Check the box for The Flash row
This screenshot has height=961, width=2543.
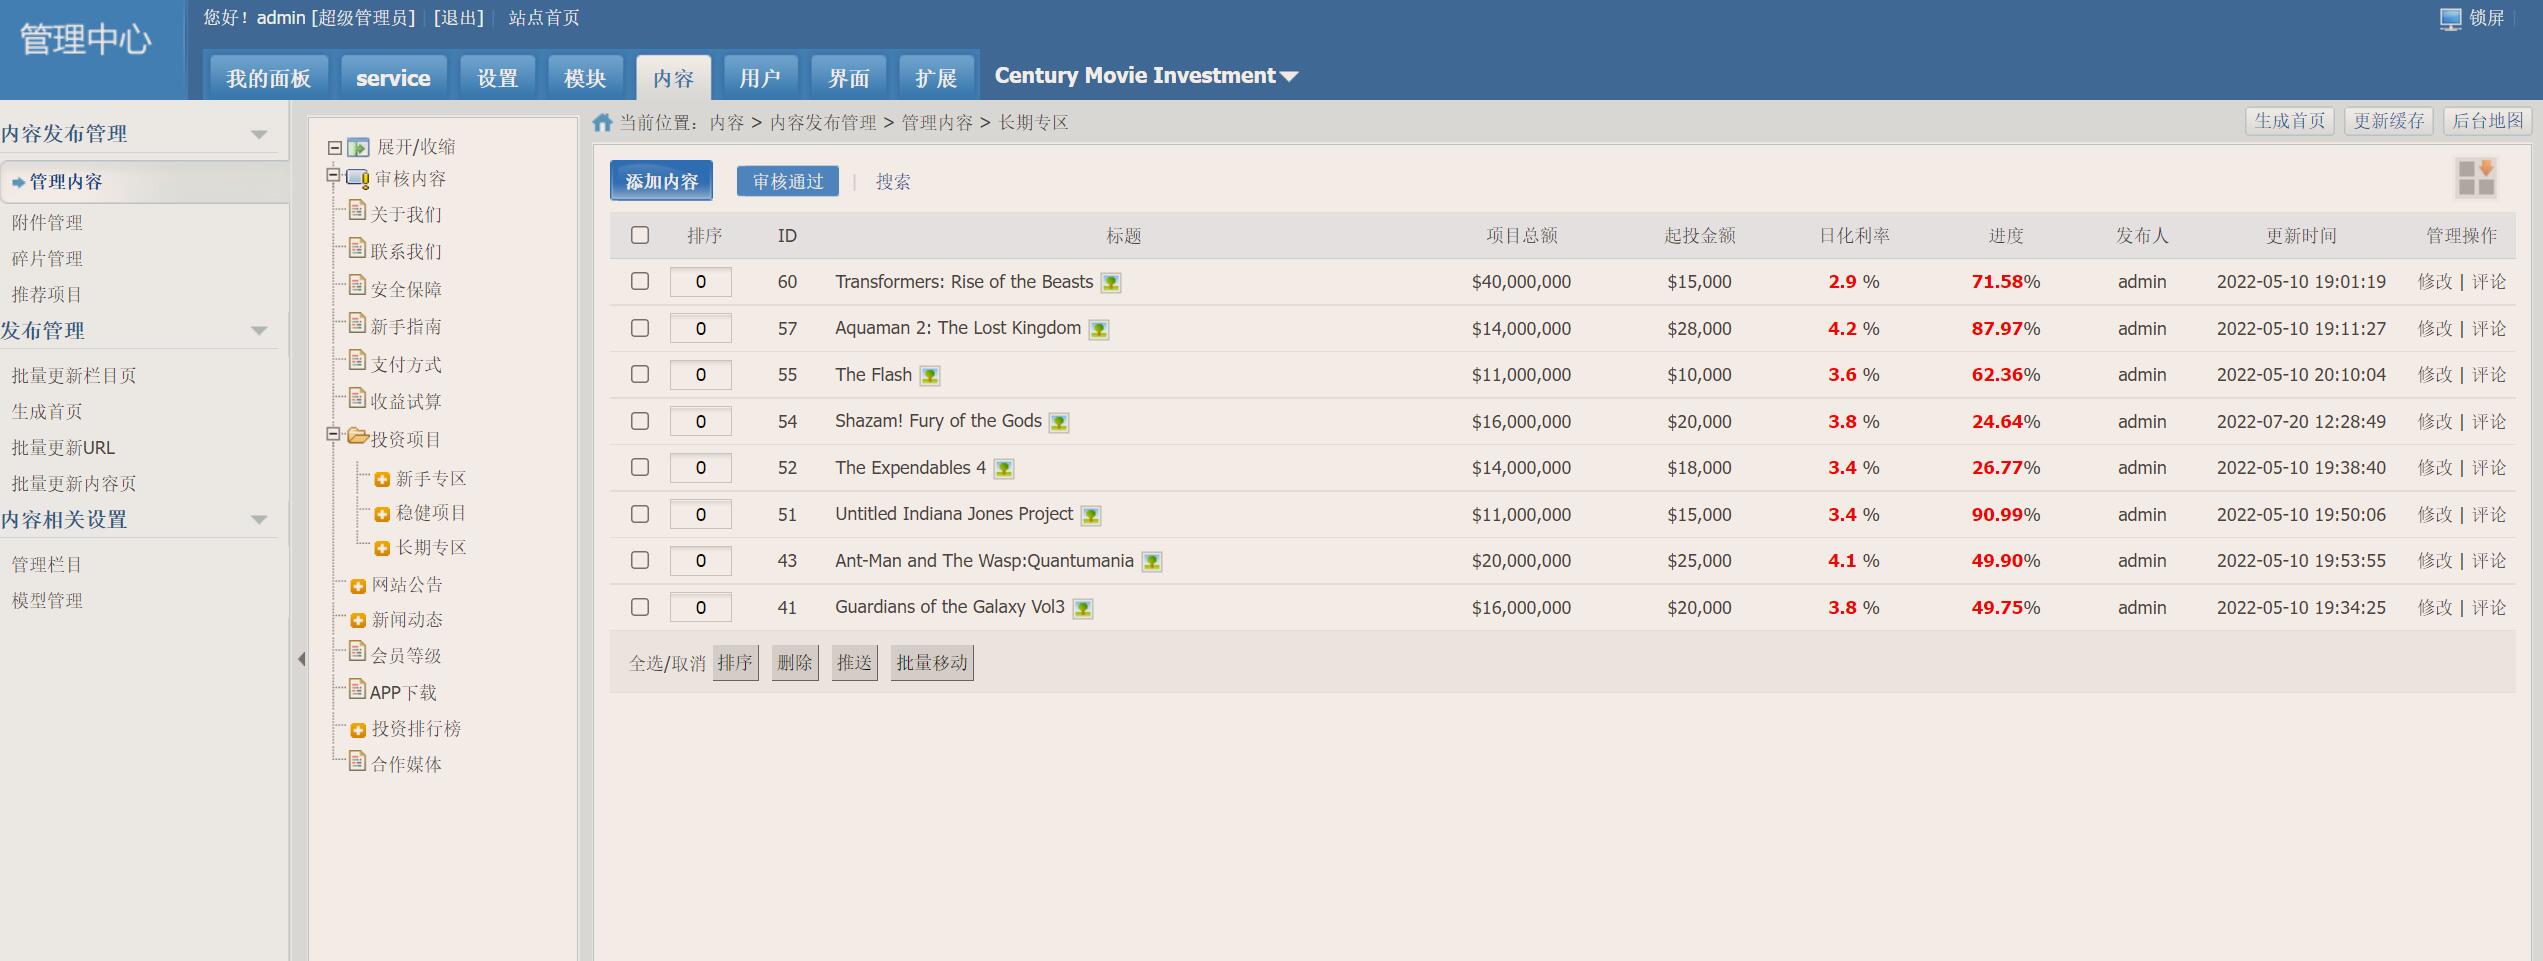pos(640,374)
